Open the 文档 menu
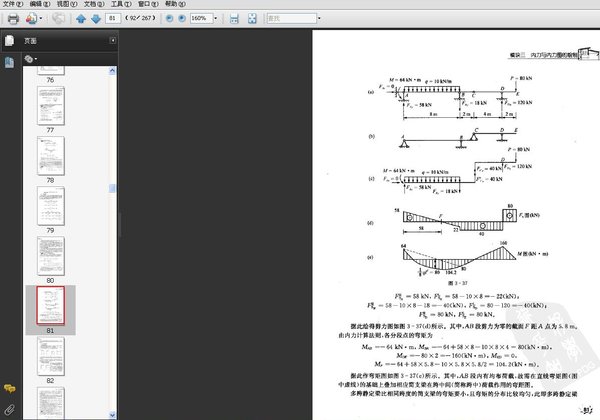Viewport: 600px width, 420px height. point(94,4)
